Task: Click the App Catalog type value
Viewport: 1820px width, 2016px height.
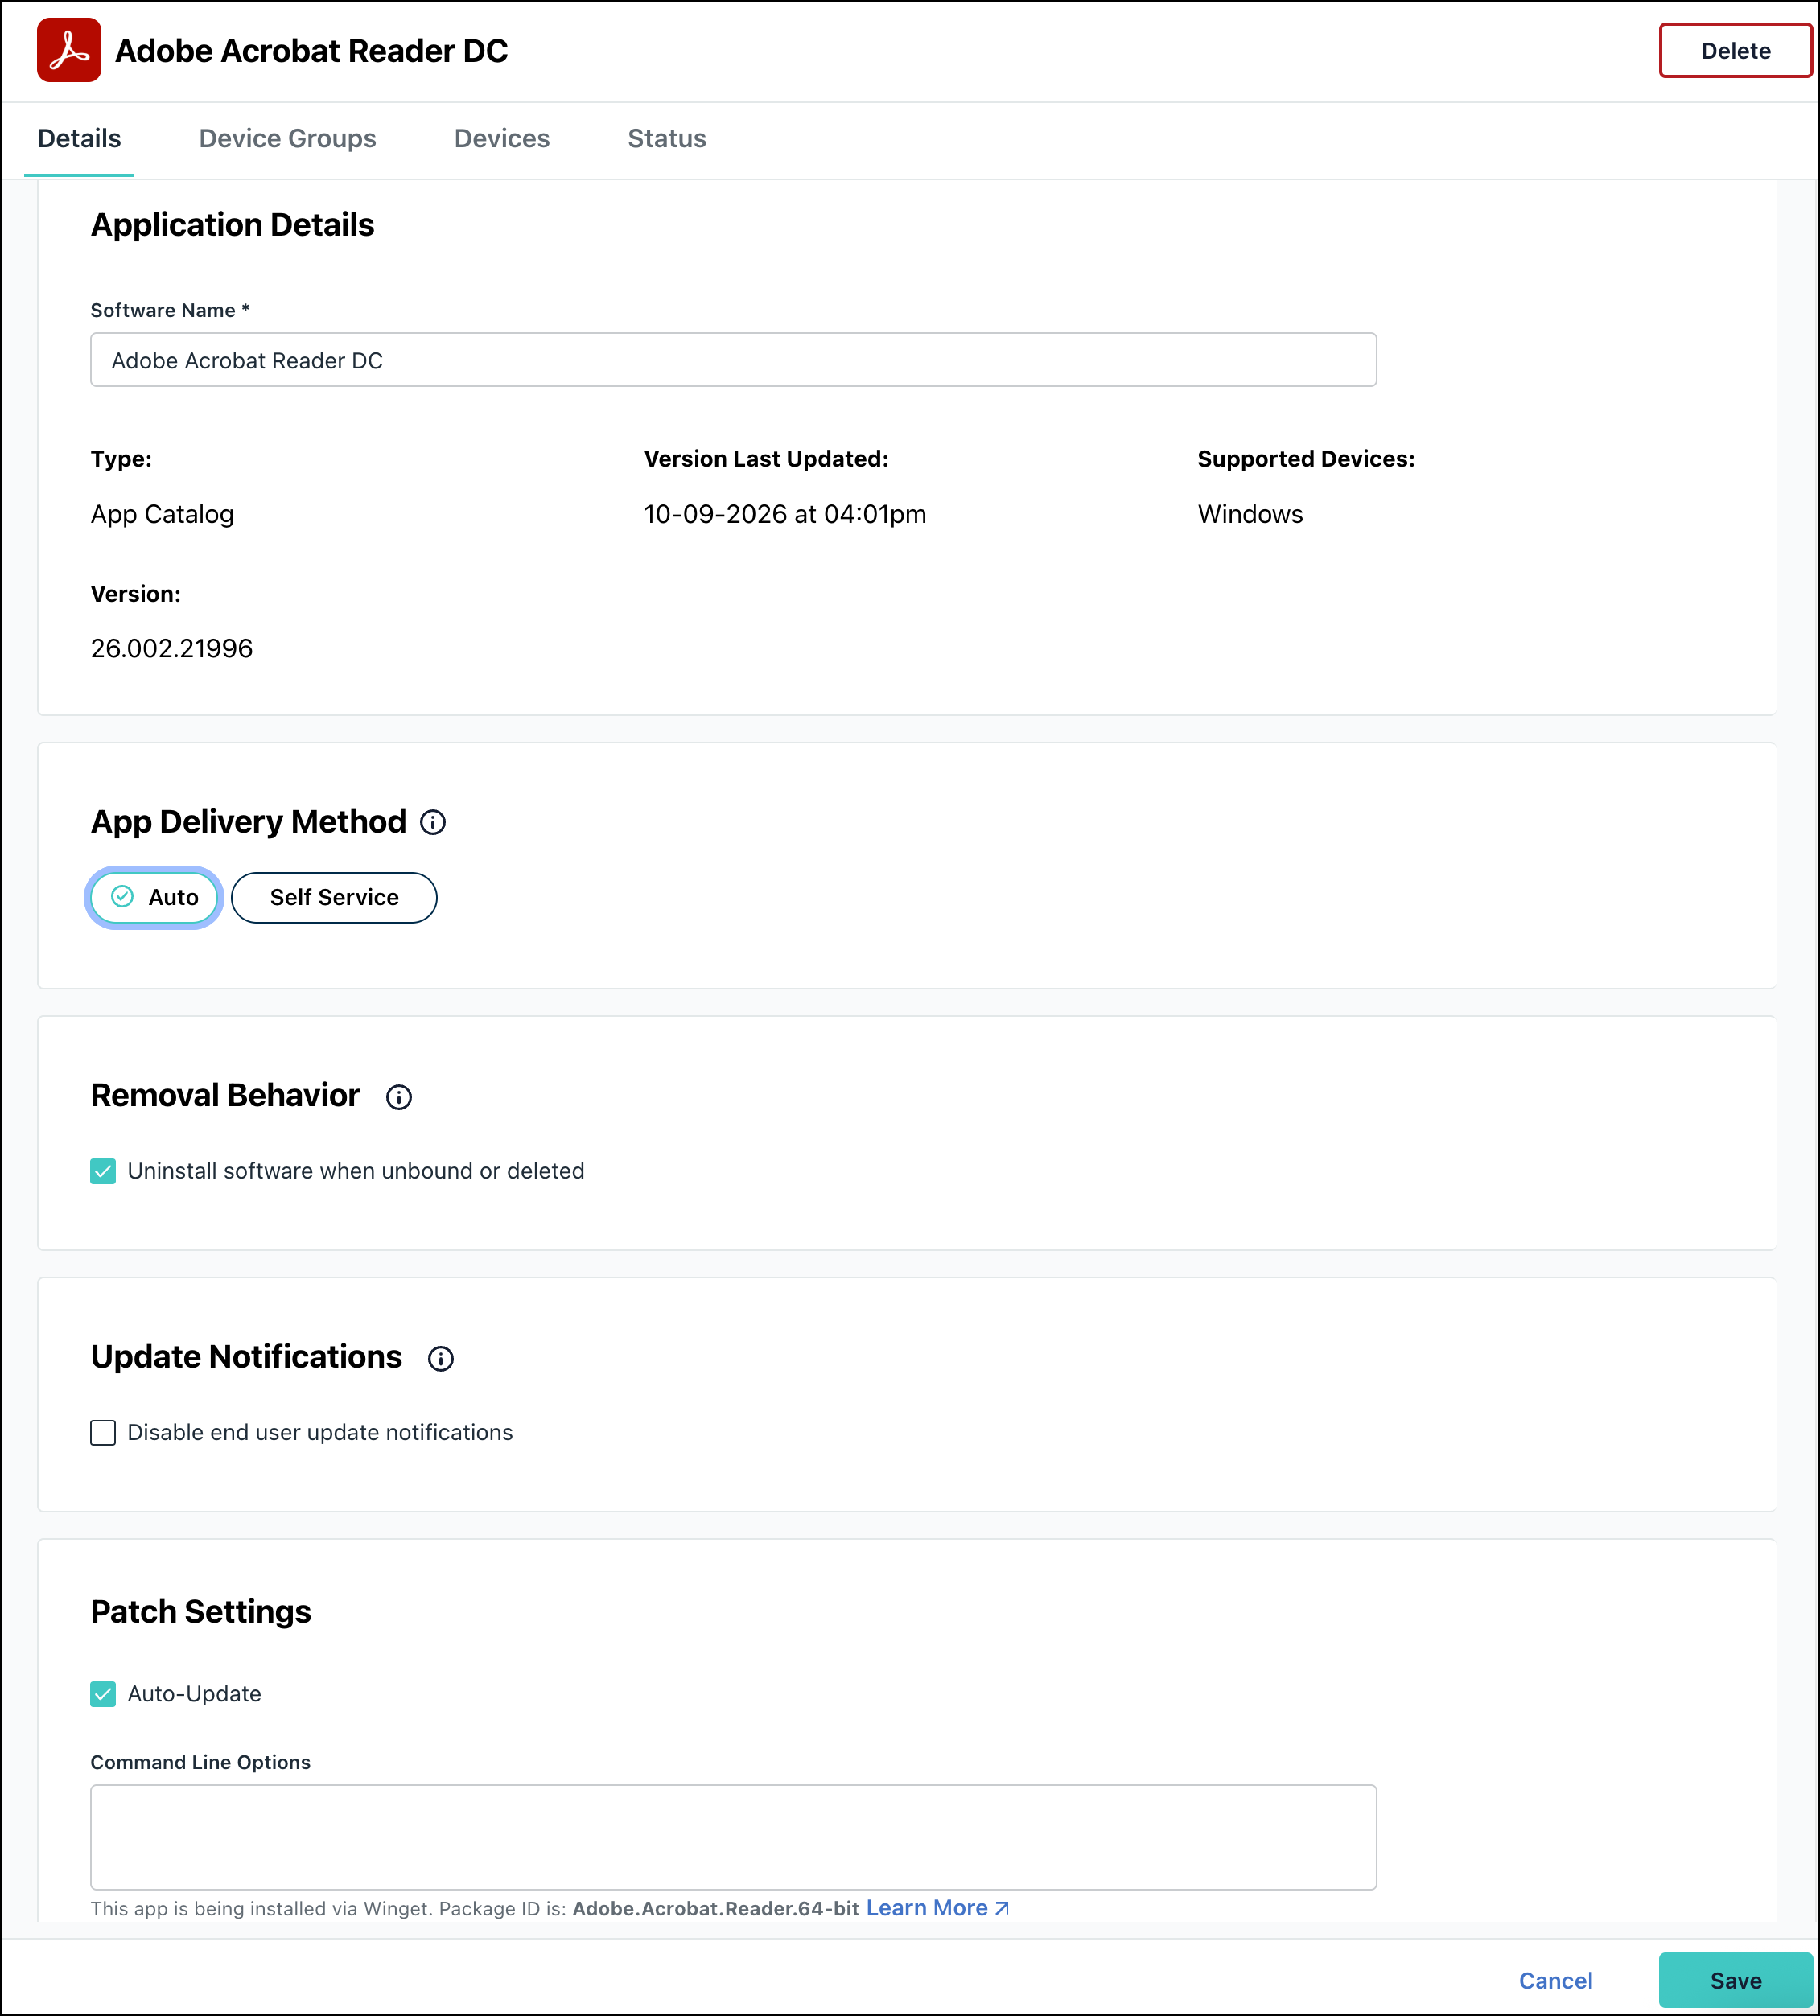Action: click(162, 514)
